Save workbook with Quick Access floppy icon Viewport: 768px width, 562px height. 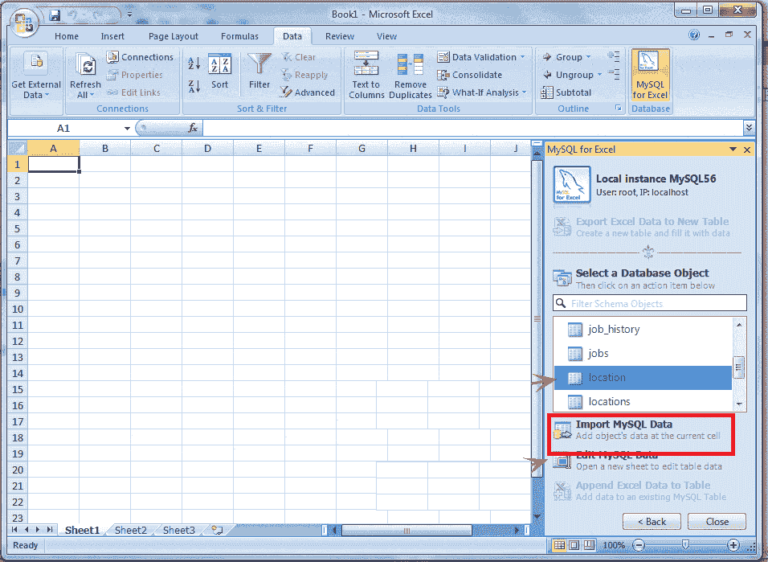pos(54,15)
